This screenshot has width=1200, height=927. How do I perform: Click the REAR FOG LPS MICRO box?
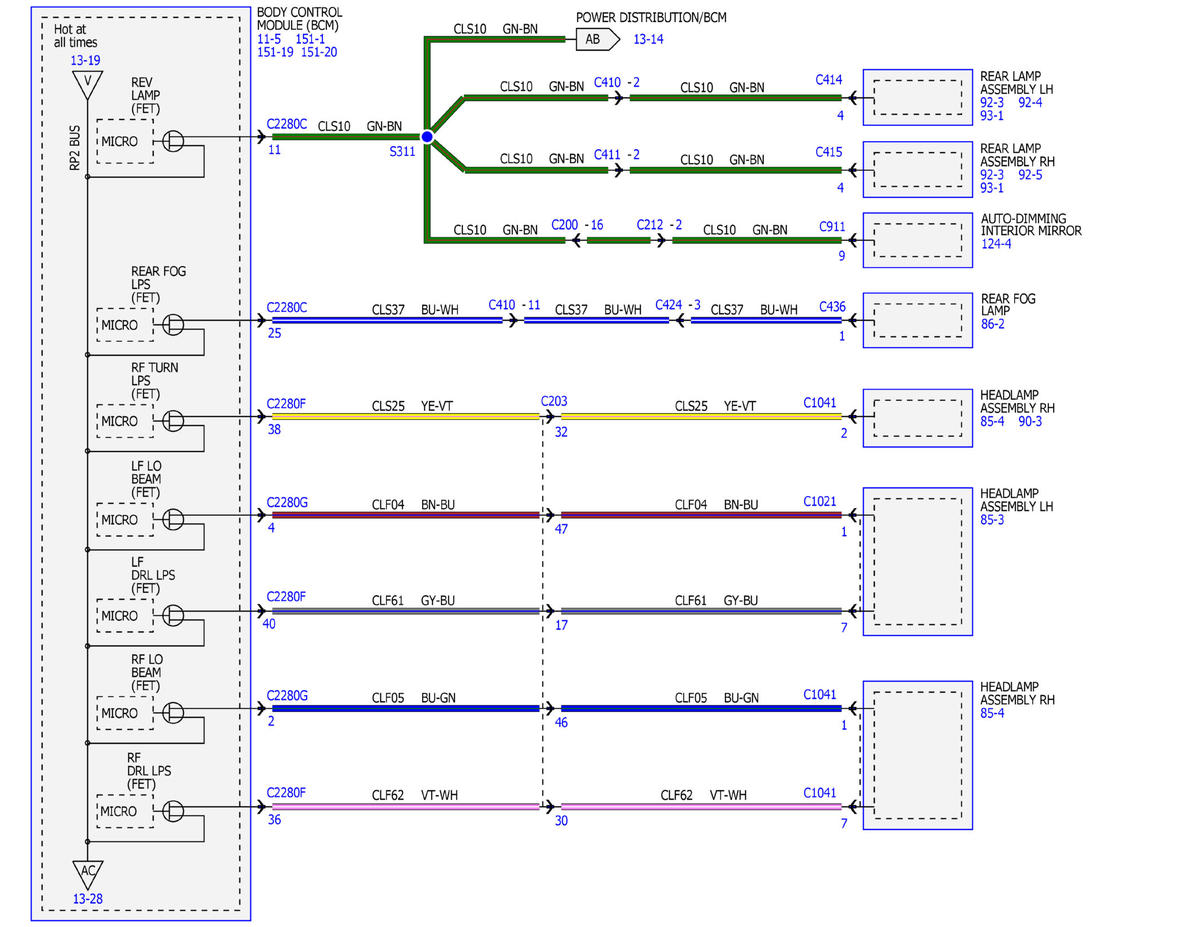[x=122, y=324]
